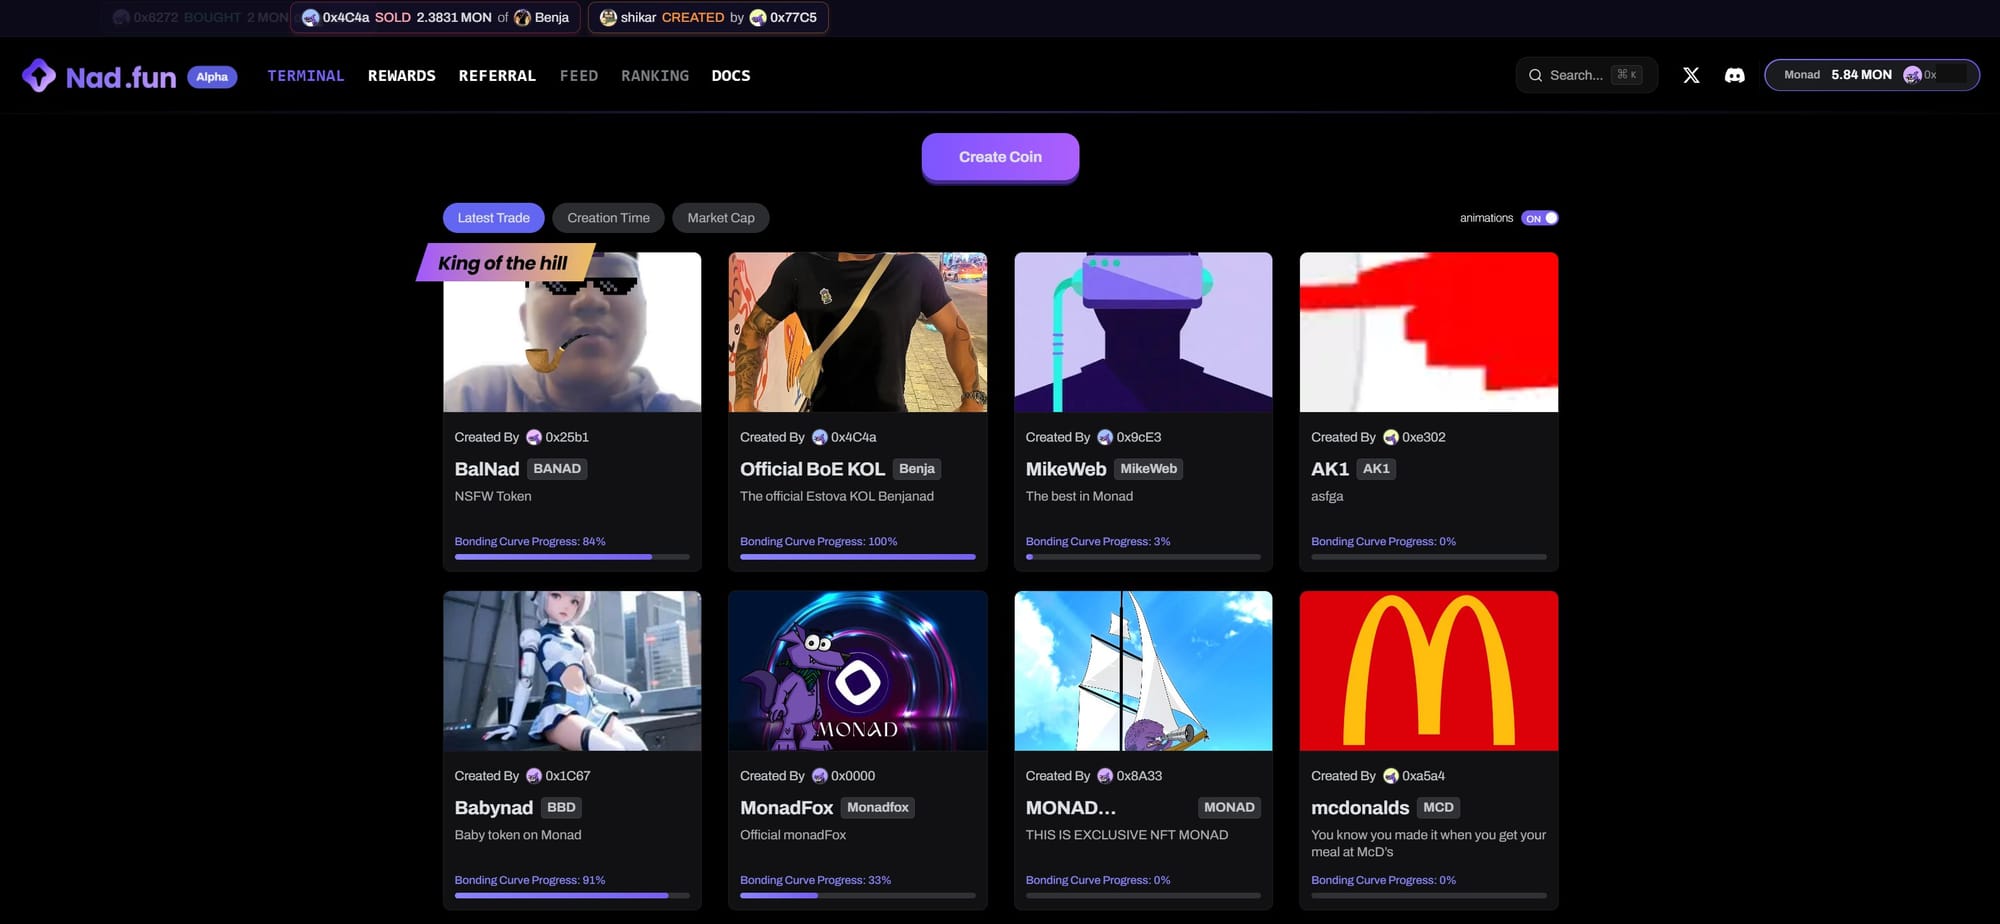Open the Discord icon link

coord(1735,75)
